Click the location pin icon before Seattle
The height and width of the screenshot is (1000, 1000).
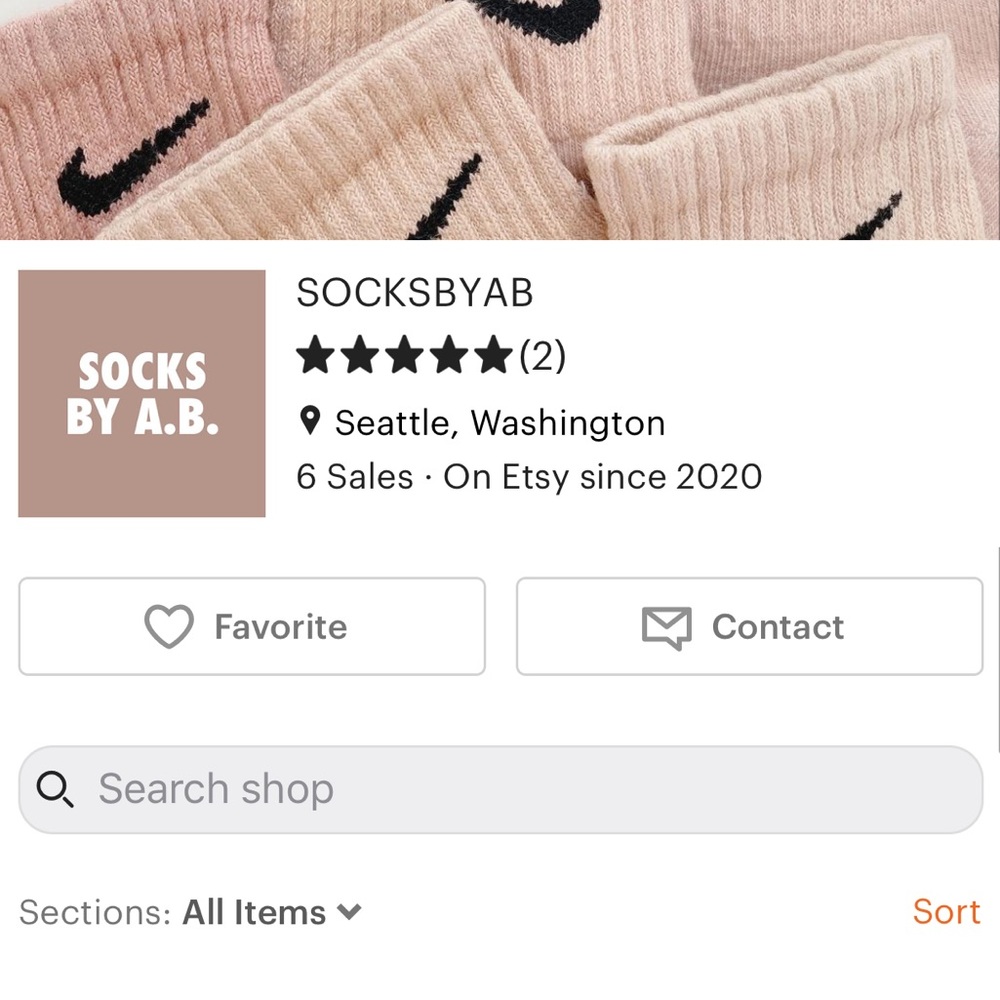[x=311, y=421]
